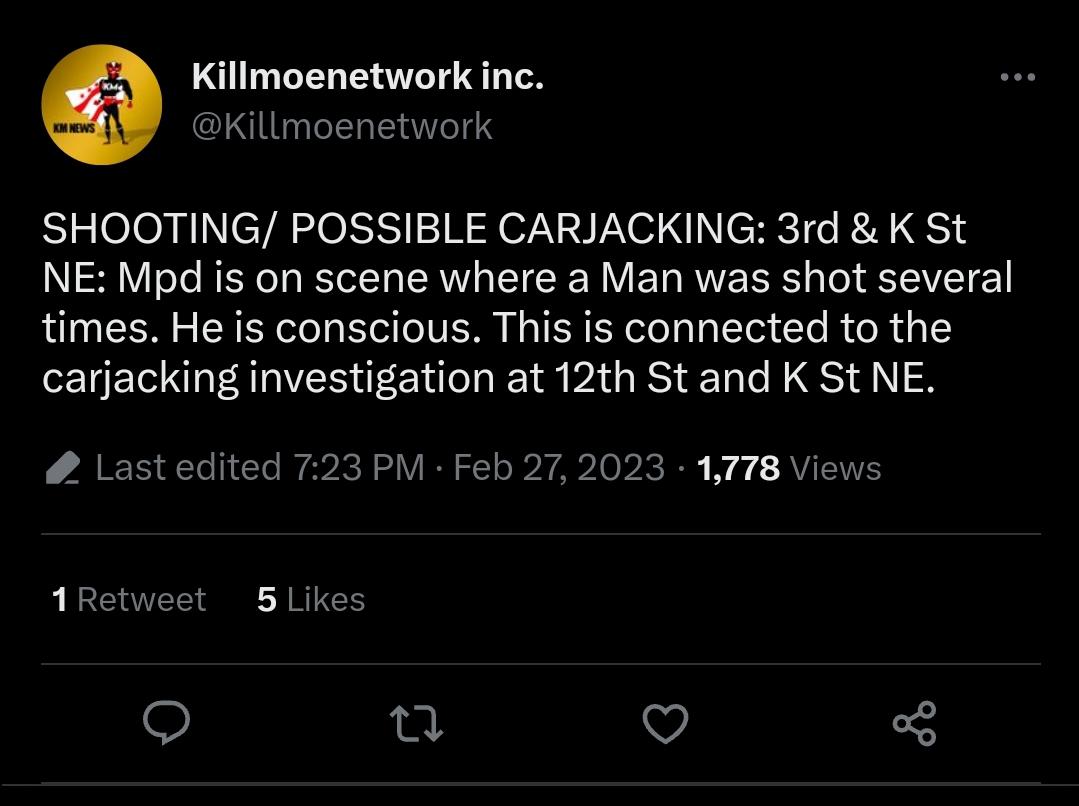Click the Feb 27, 2023 date

click(x=559, y=467)
